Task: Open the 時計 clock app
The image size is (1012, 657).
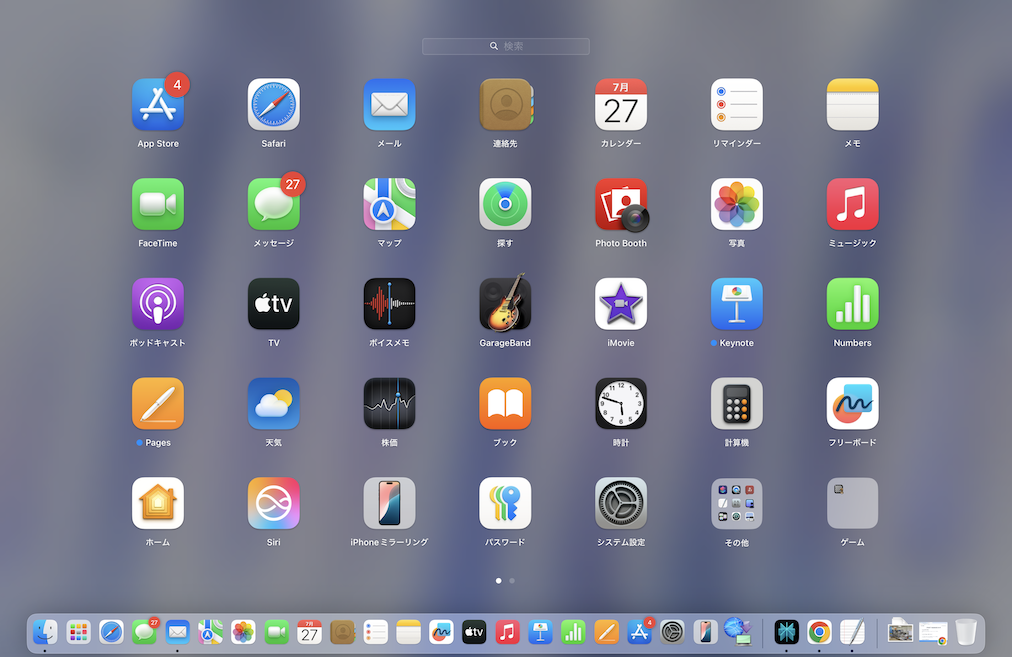Action: (x=621, y=403)
